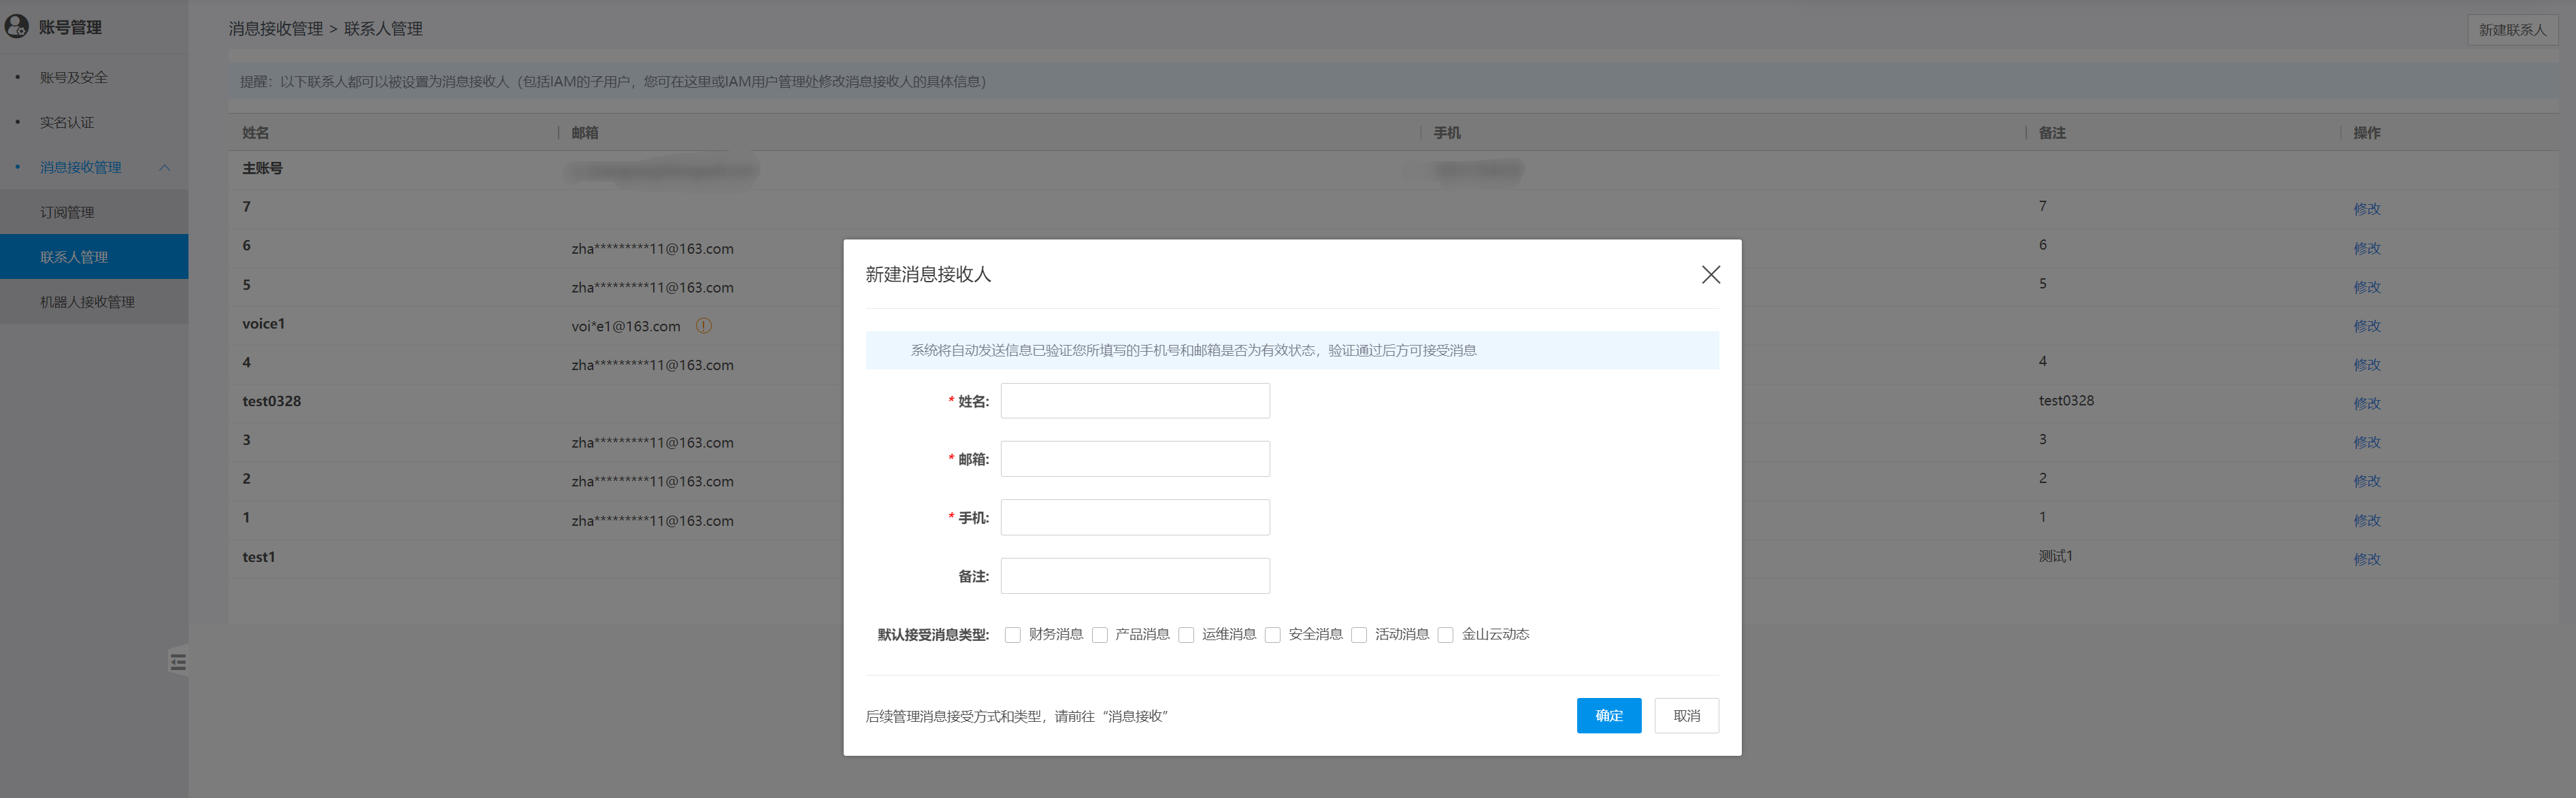This screenshot has width=2576, height=798.
Task: Select the 安全消息 checkbox
Action: [1272, 635]
